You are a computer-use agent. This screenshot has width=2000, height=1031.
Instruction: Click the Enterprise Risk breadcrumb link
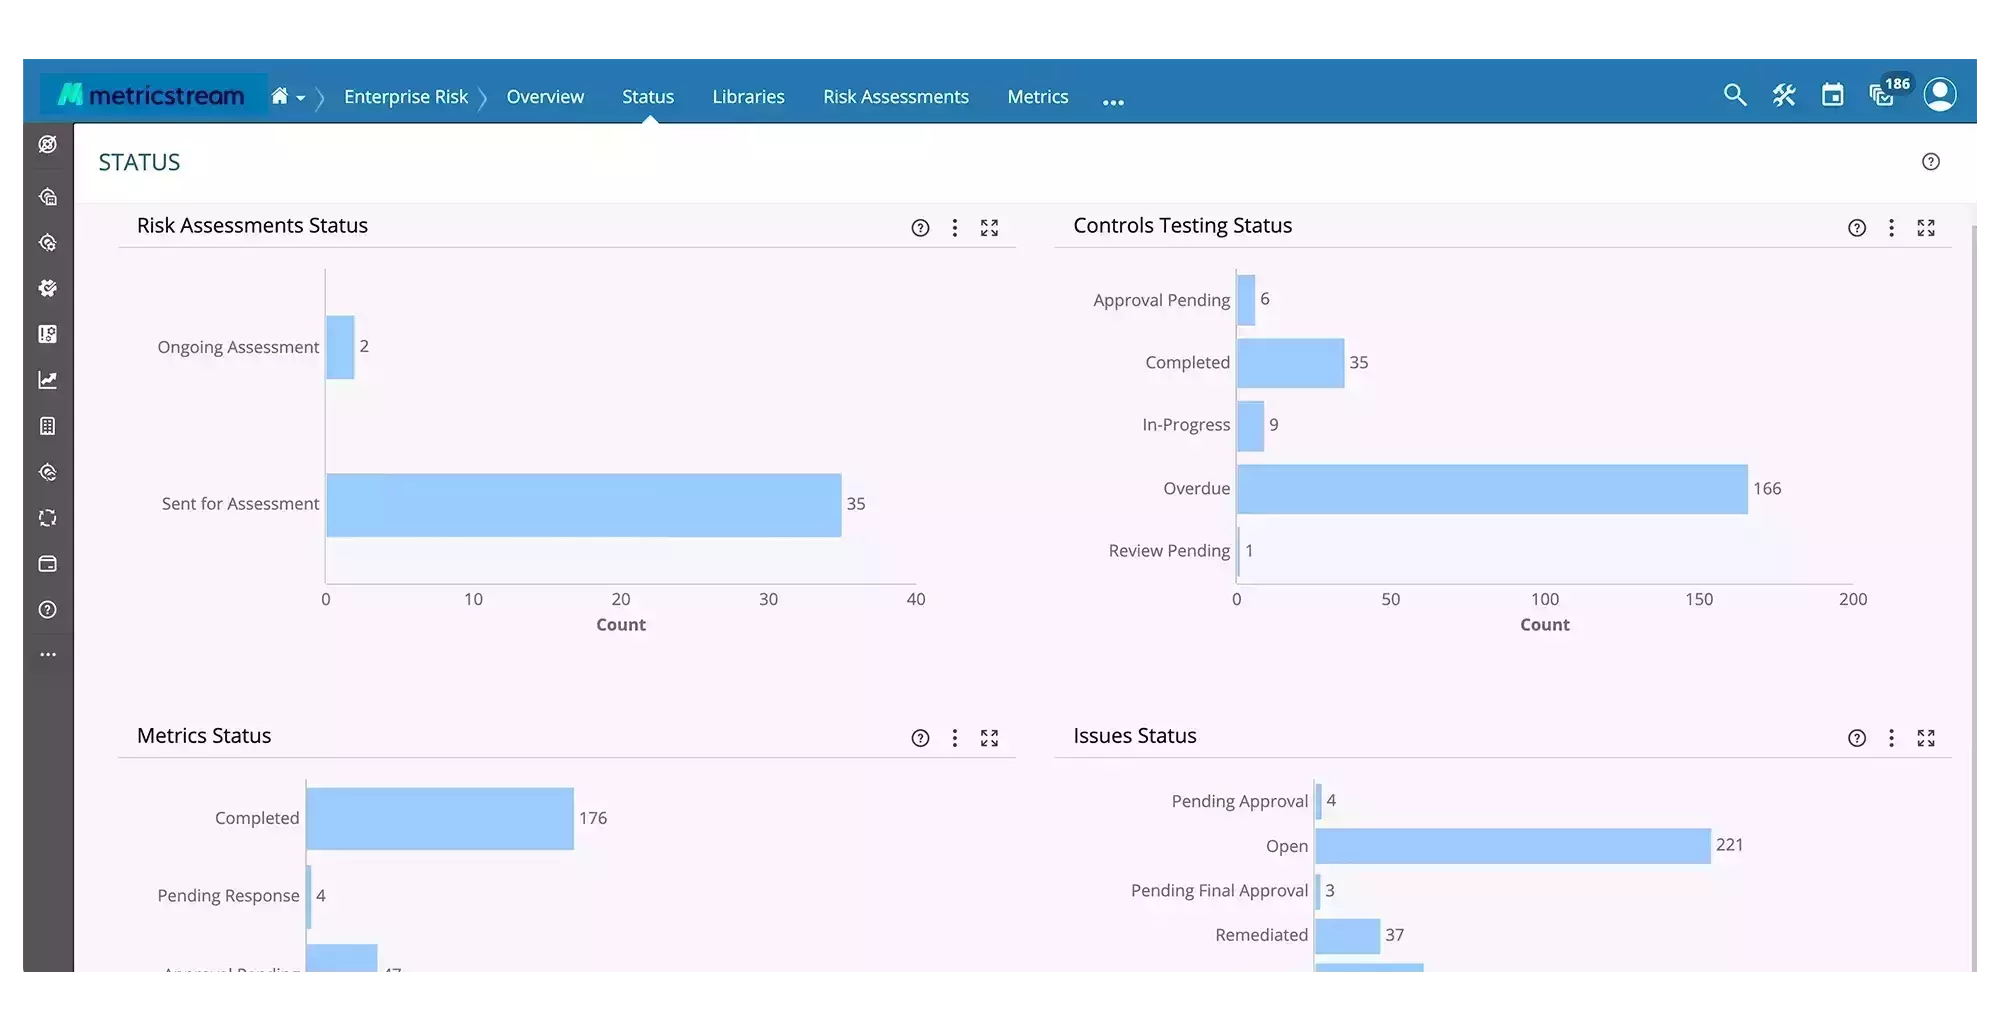pyautogui.click(x=406, y=96)
